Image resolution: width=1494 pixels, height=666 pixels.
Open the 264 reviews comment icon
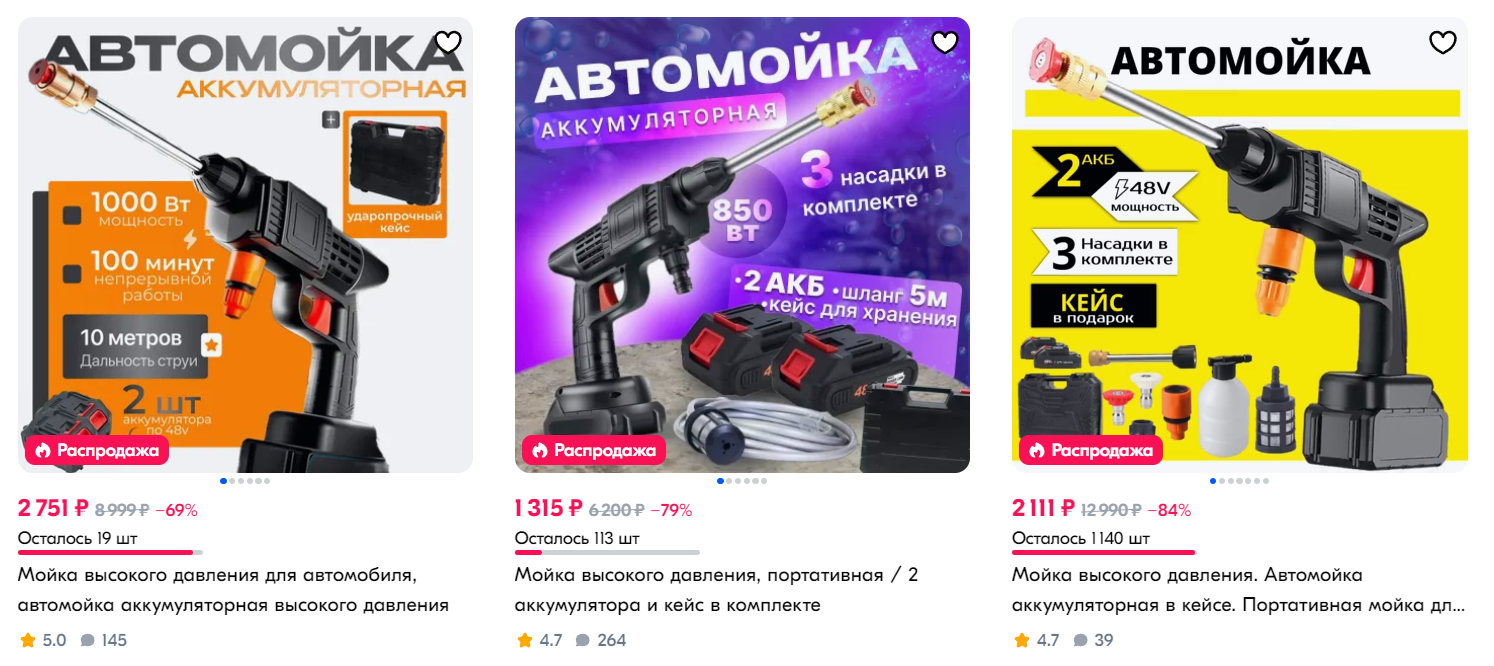coord(583,640)
